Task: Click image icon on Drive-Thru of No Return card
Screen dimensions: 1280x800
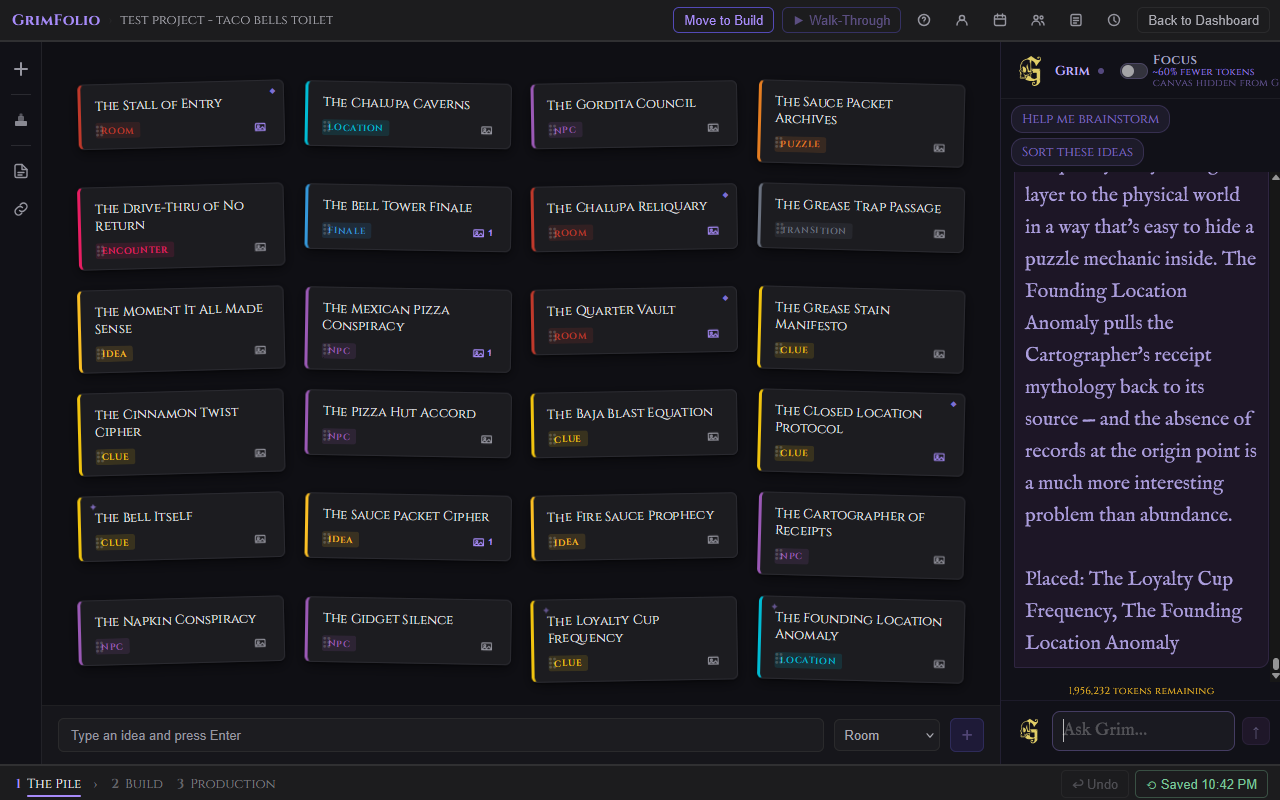Action: point(260,247)
